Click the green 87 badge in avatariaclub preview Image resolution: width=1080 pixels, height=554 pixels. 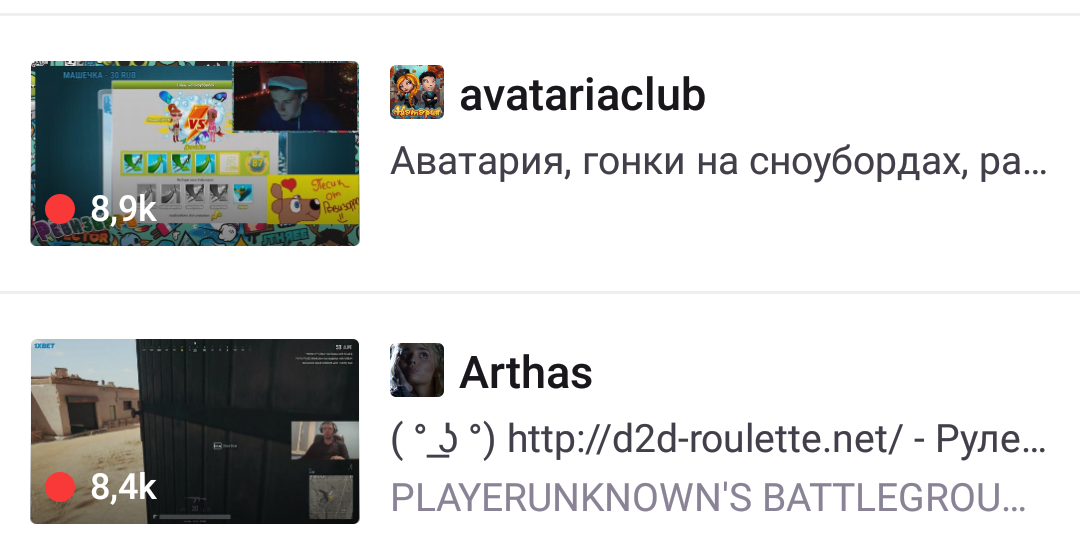(257, 163)
